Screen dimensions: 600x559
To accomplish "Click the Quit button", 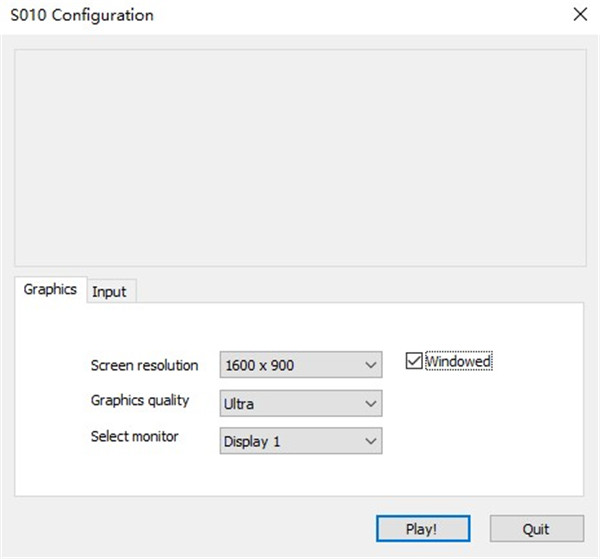I will pyautogui.click(x=536, y=527).
